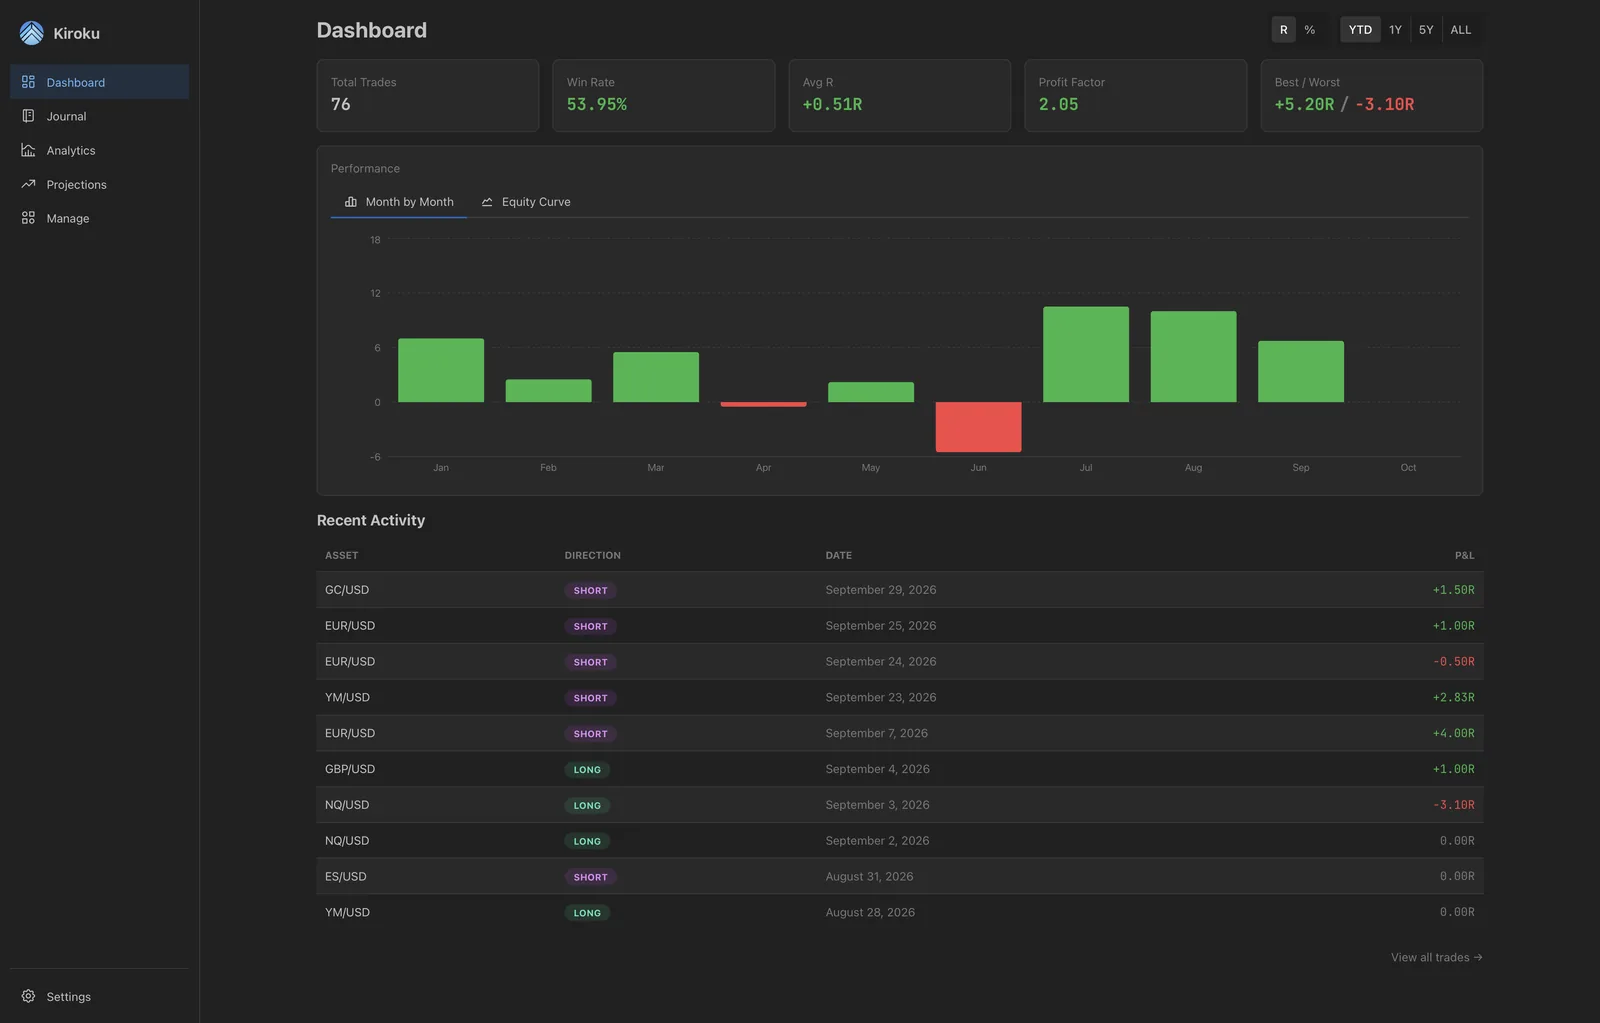This screenshot has width=1600, height=1023.
Task: Click the Win Rate 53.95% card
Action: pos(664,95)
